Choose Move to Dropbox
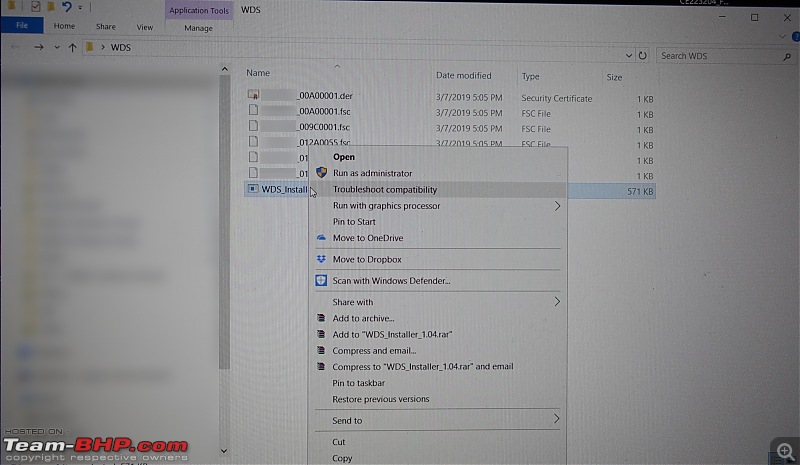 pyautogui.click(x=367, y=259)
